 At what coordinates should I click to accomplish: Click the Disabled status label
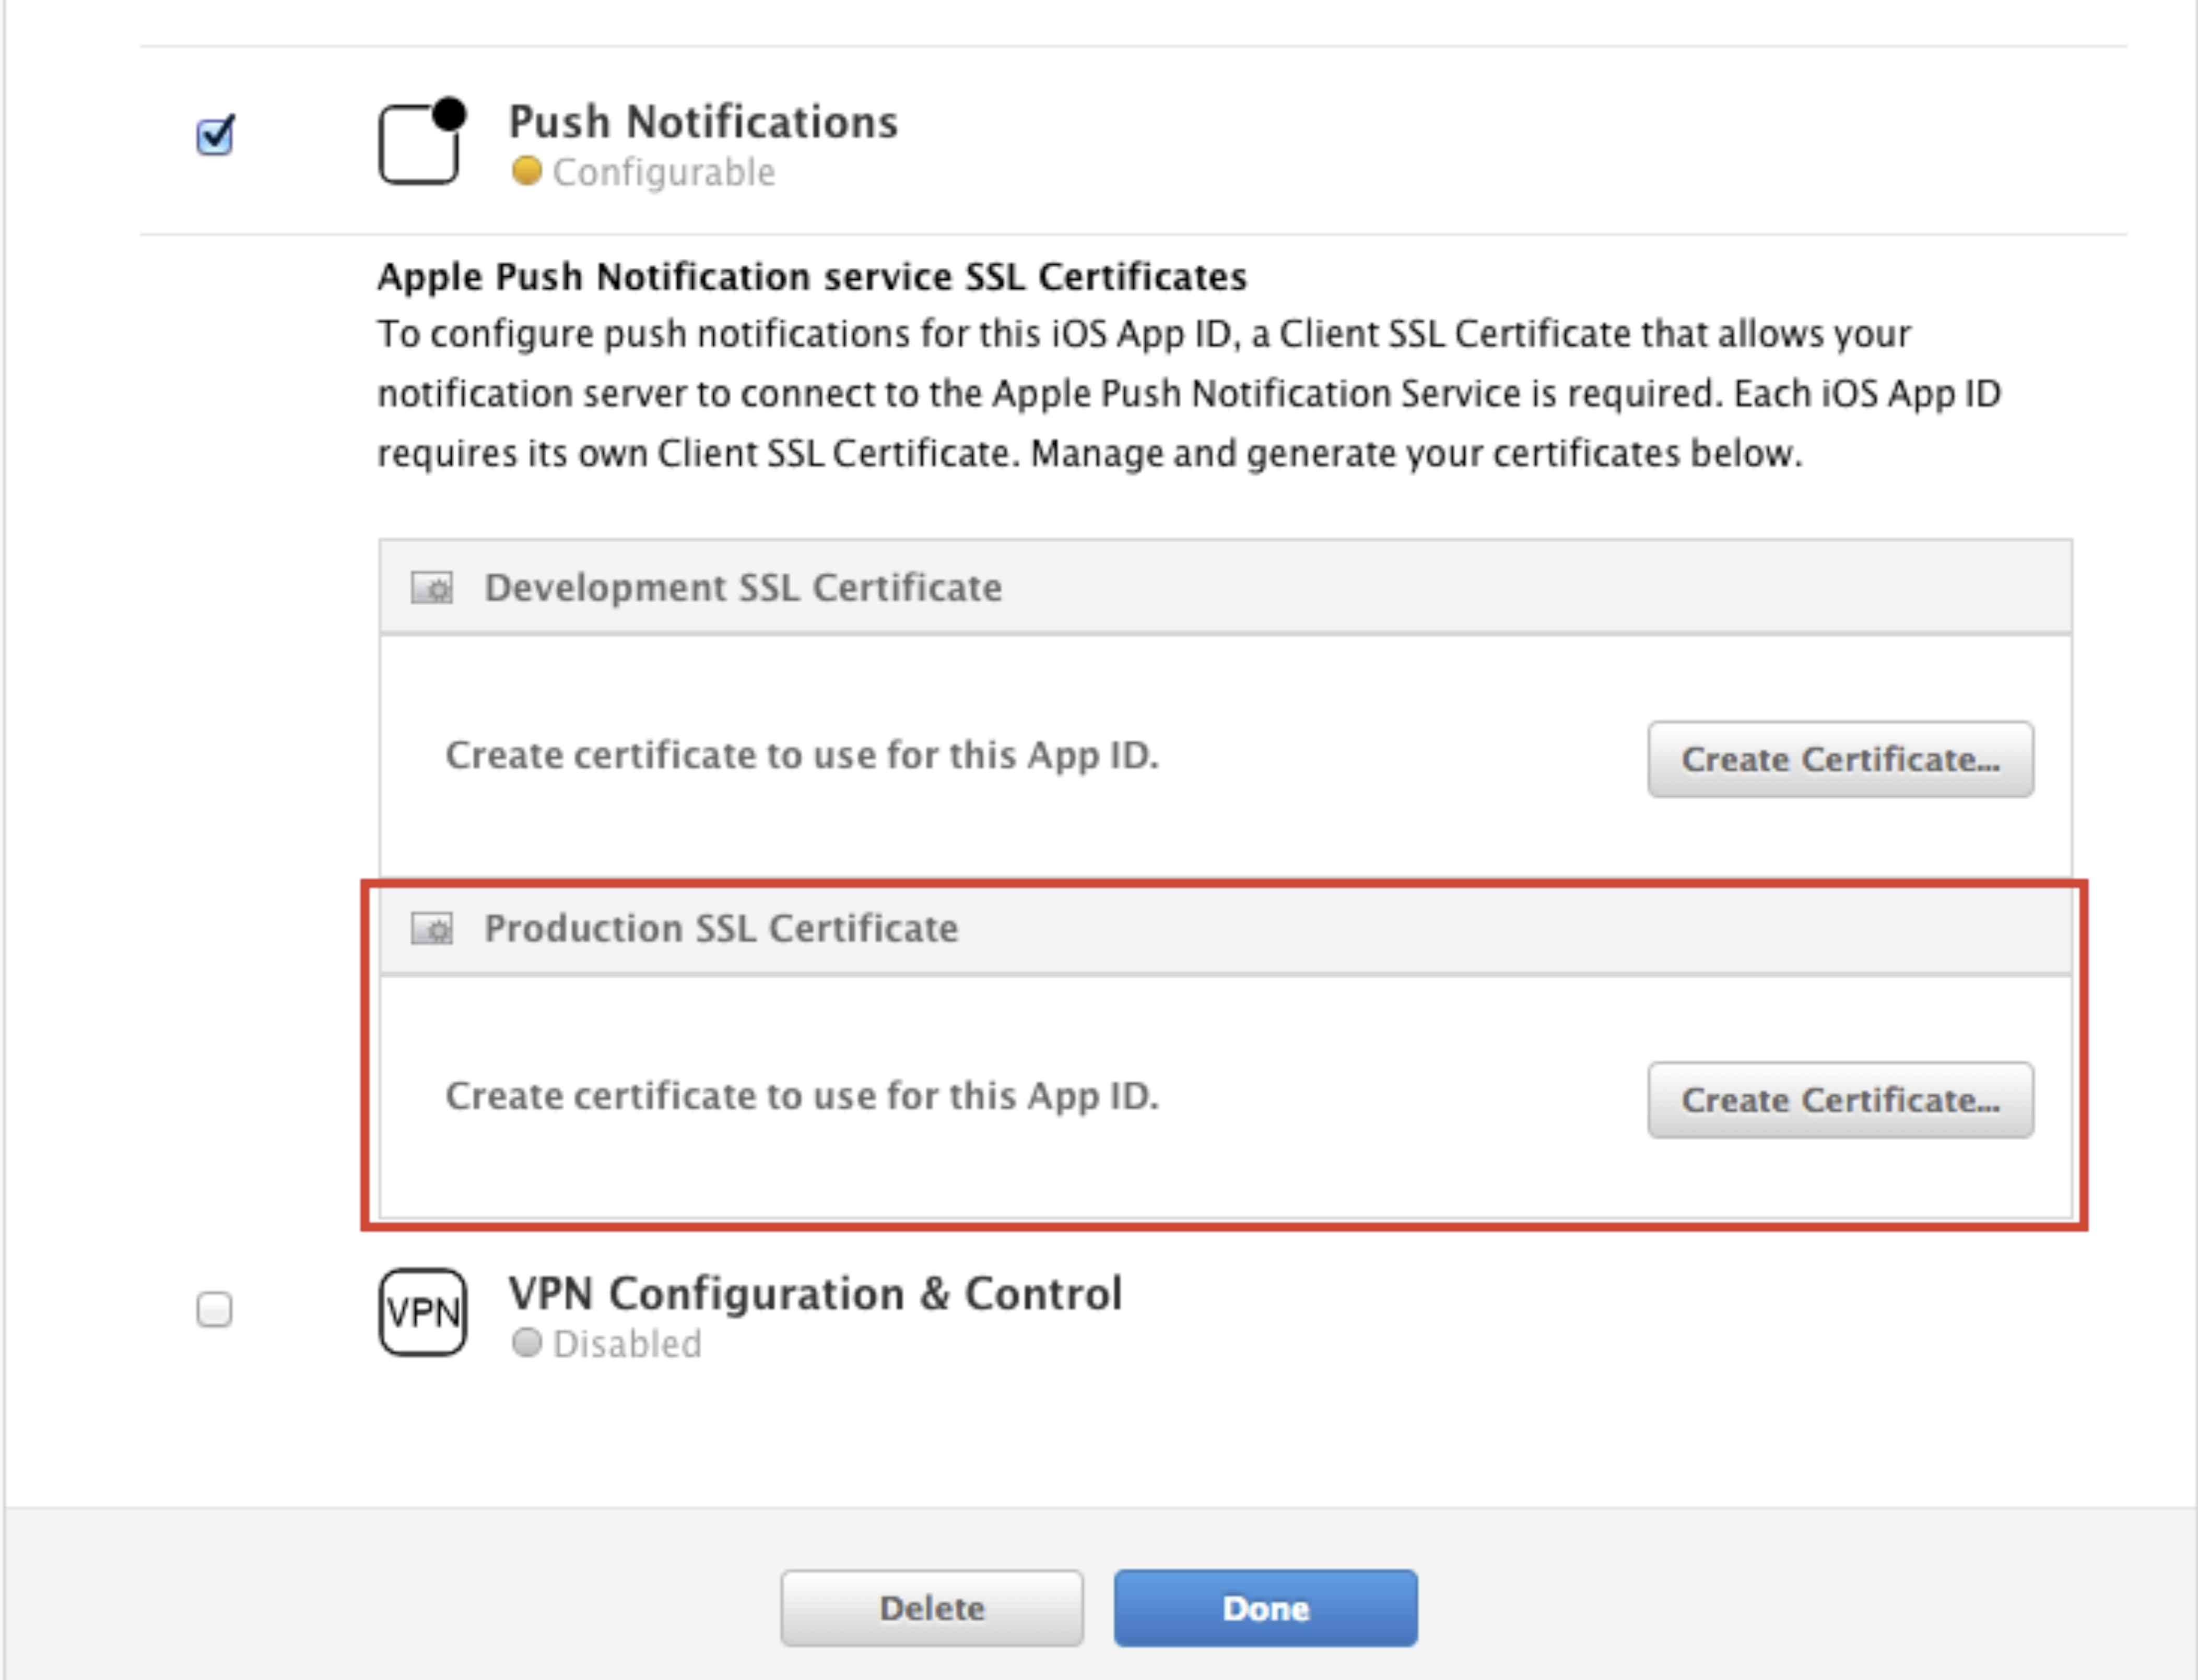[627, 1344]
